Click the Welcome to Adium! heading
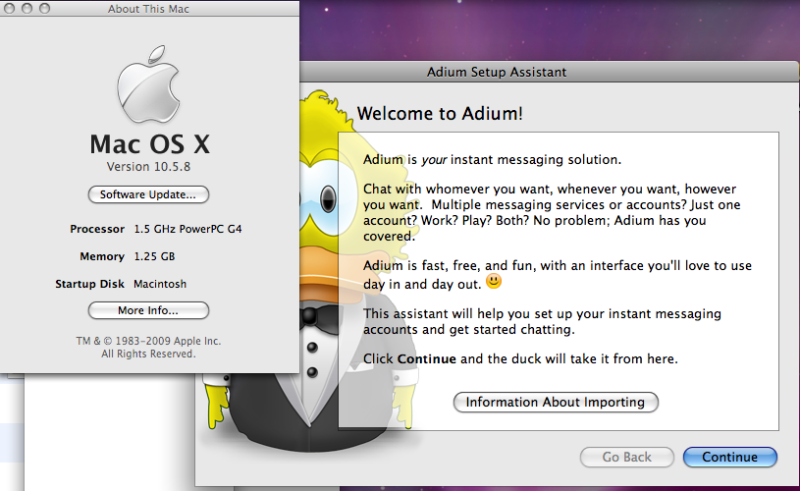The height and width of the screenshot is (491, 800). 440,113
